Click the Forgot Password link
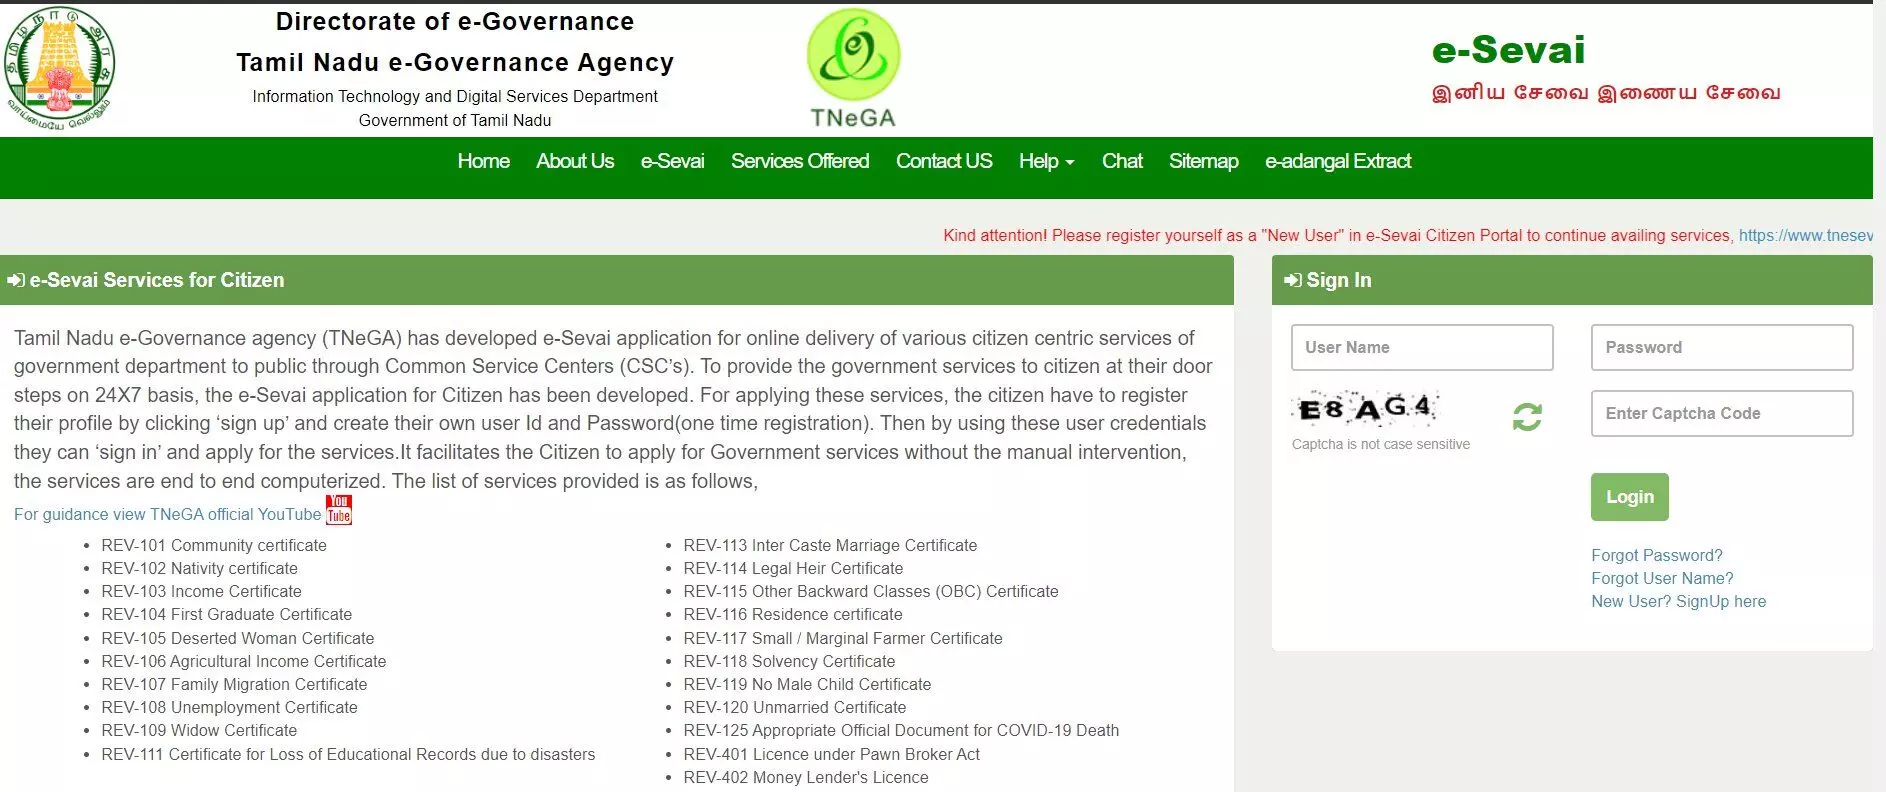Screen dimensions: 1886x792 1656,555
